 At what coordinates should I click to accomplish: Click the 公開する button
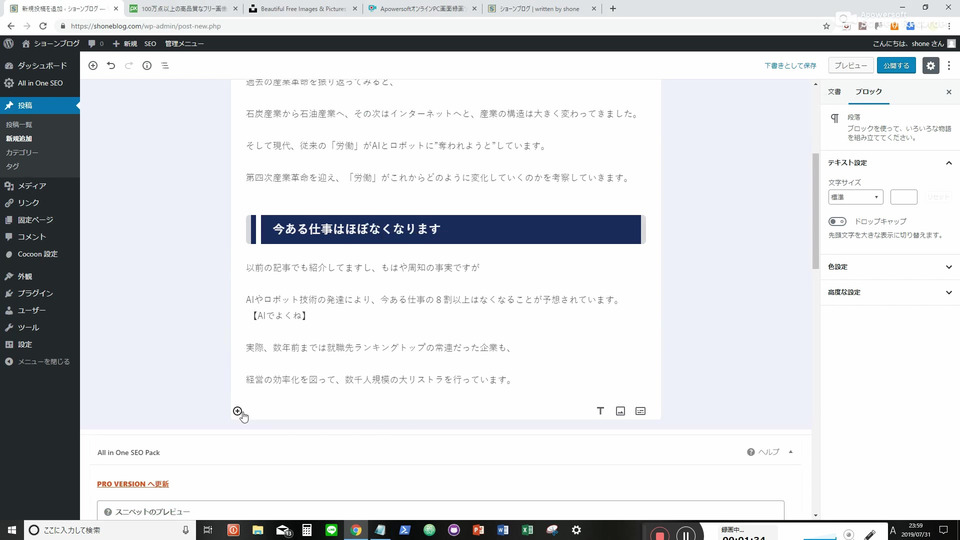[x=896, y=66]
